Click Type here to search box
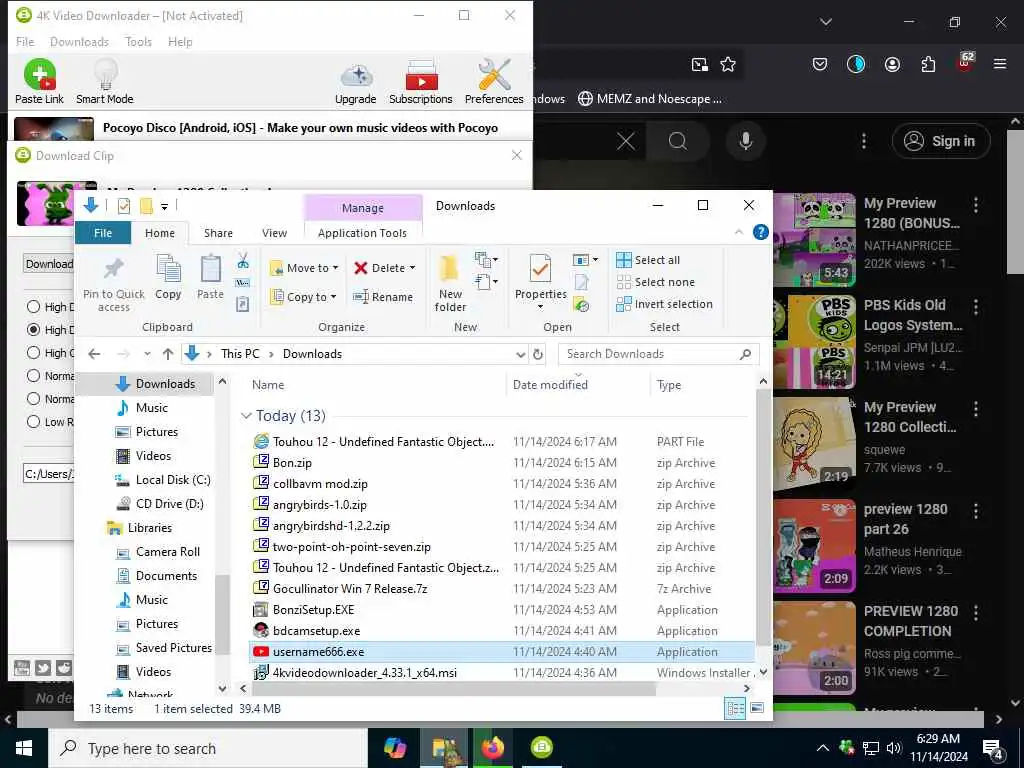 point(208,748)
